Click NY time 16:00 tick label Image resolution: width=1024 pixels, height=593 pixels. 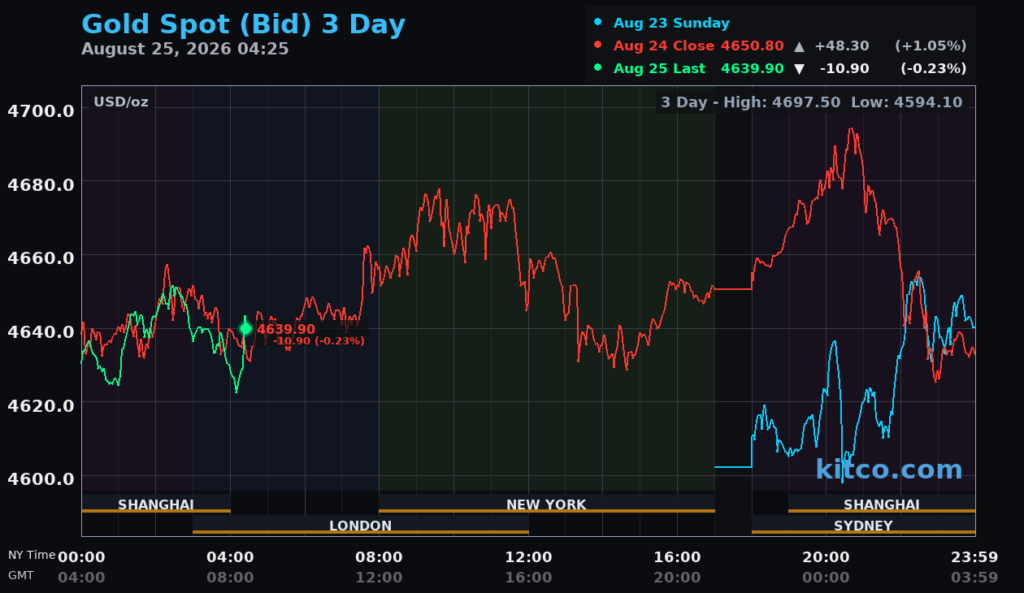click(677, 557)
